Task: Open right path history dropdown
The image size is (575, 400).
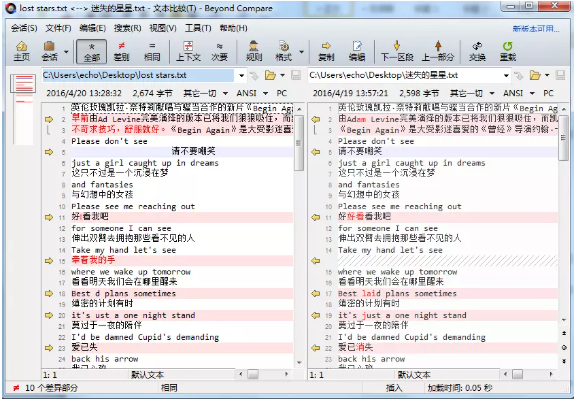Action: point(506,76)
